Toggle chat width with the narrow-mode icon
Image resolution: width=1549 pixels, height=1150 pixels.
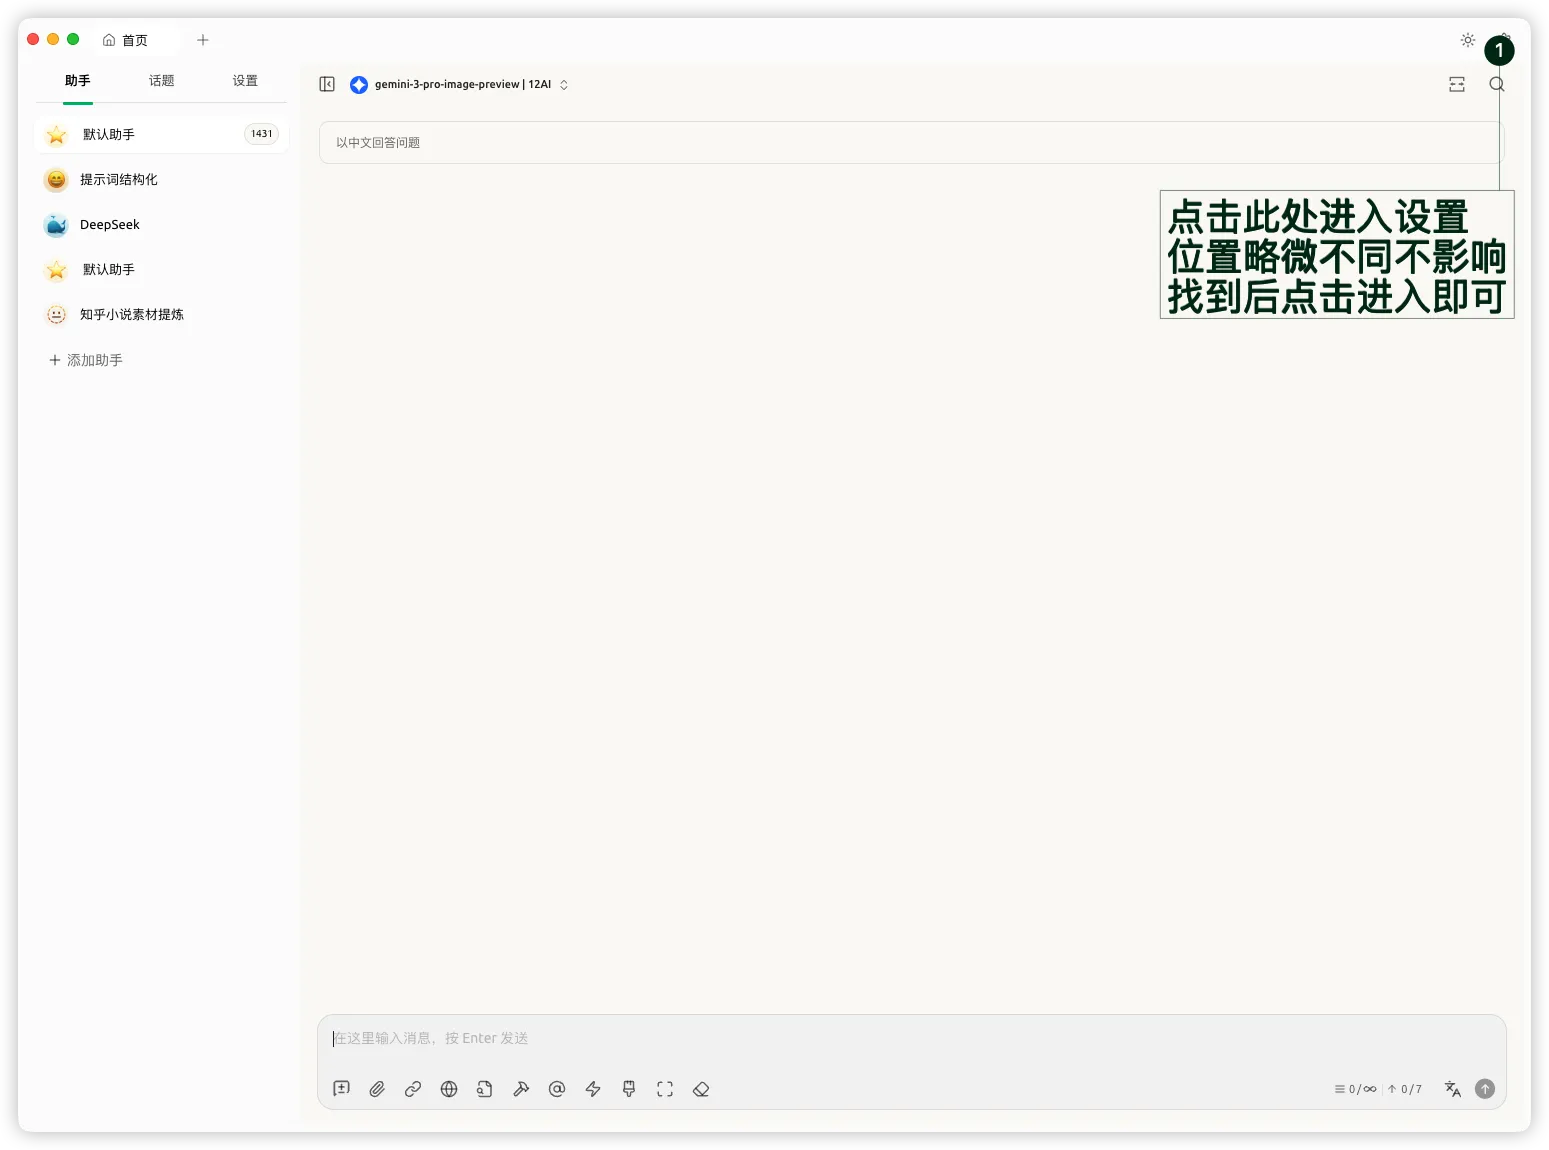pyautogui.click(x=1457, y=84)
